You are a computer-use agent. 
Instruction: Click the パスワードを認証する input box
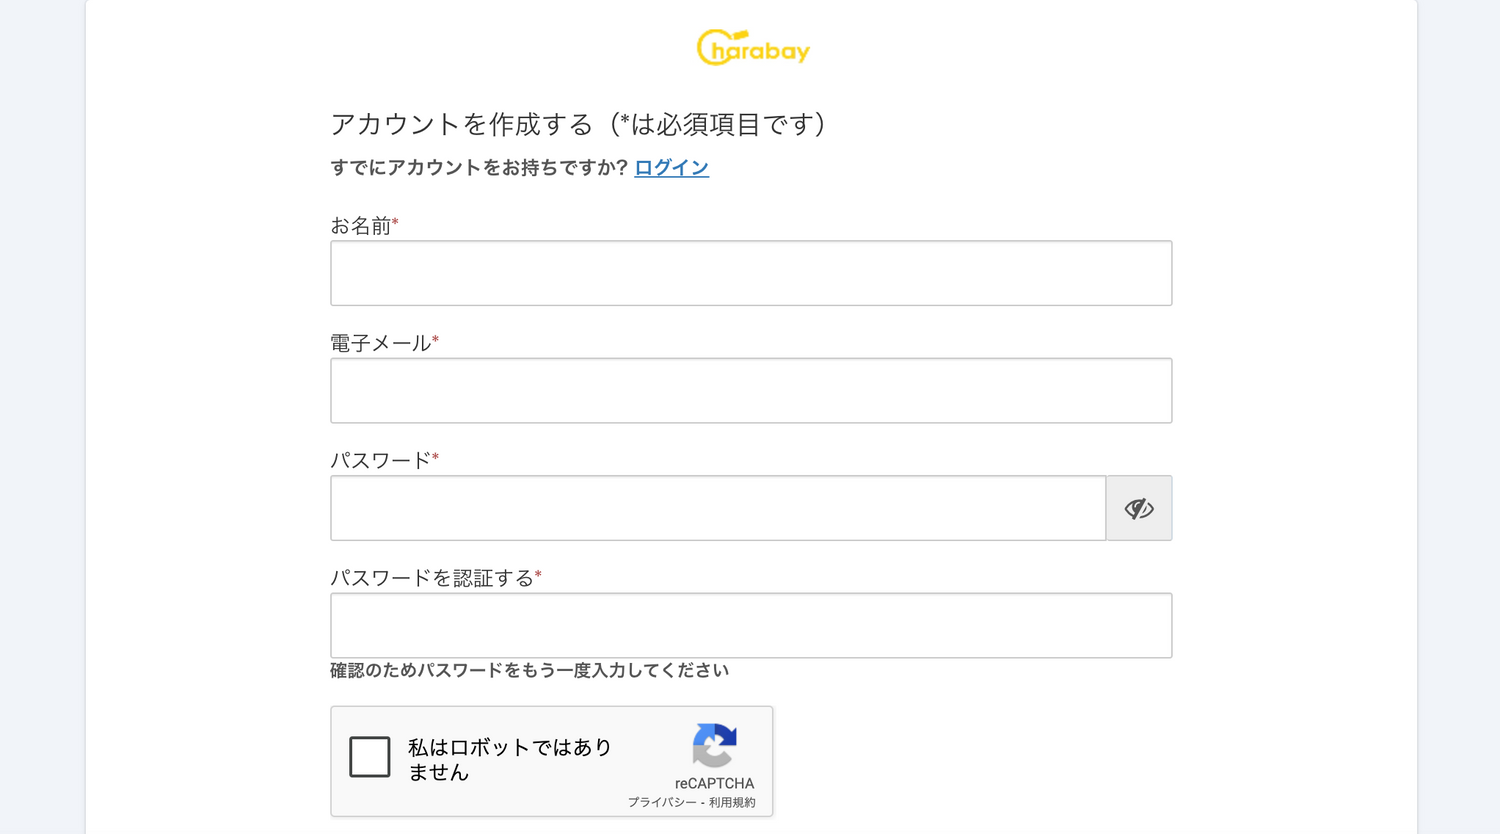pos(751,625)
